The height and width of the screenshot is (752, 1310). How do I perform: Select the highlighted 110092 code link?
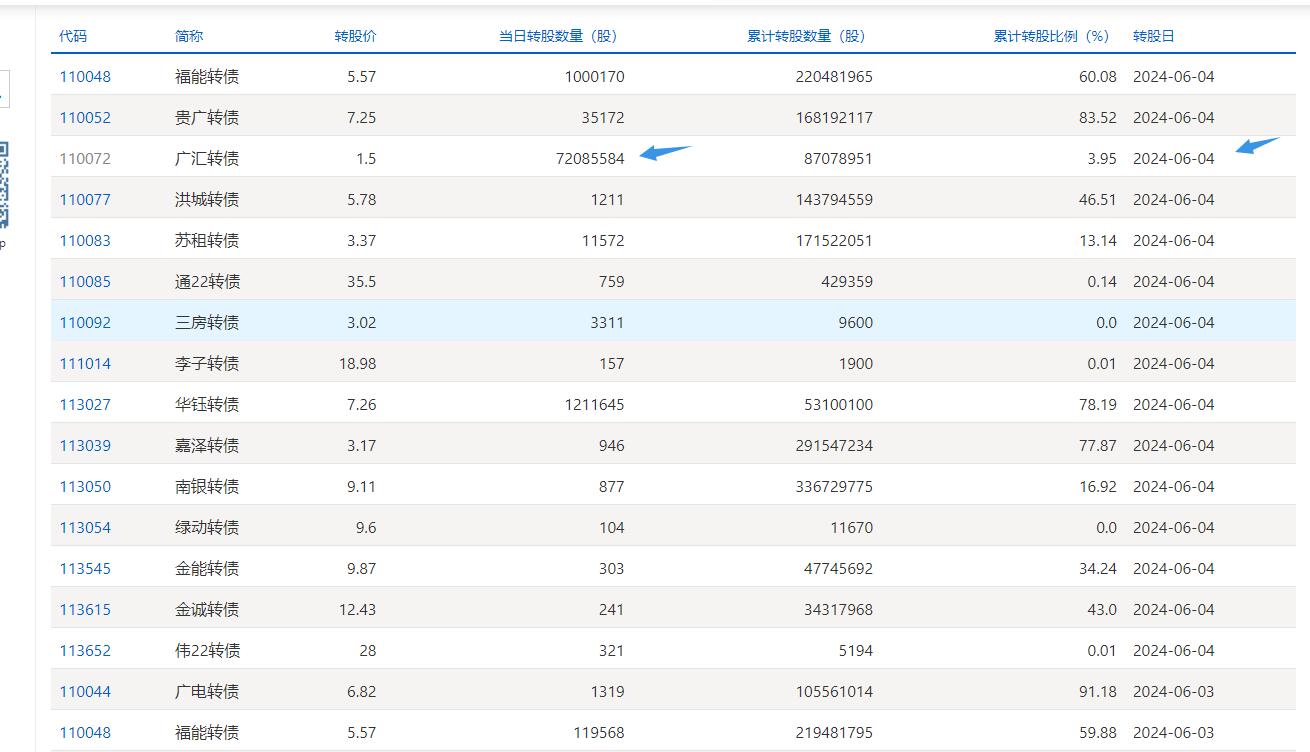tap(85, 323)
